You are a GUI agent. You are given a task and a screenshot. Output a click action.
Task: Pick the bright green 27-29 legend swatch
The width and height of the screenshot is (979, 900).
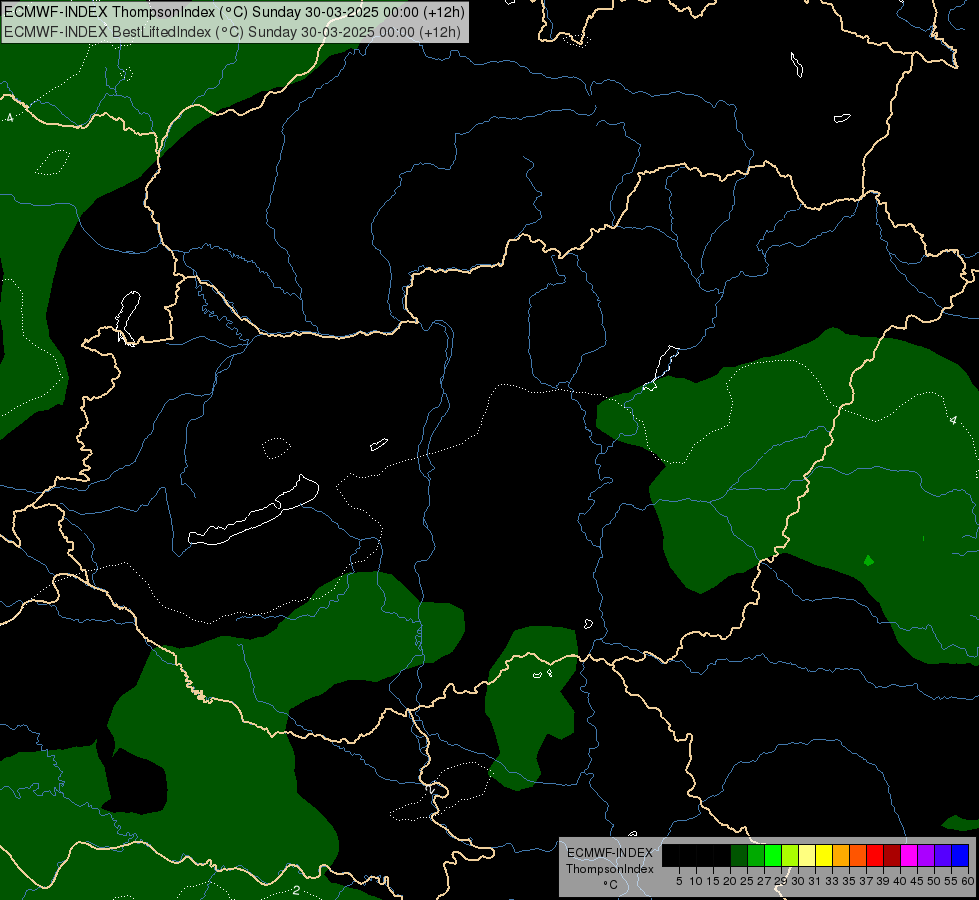point(773,856)
